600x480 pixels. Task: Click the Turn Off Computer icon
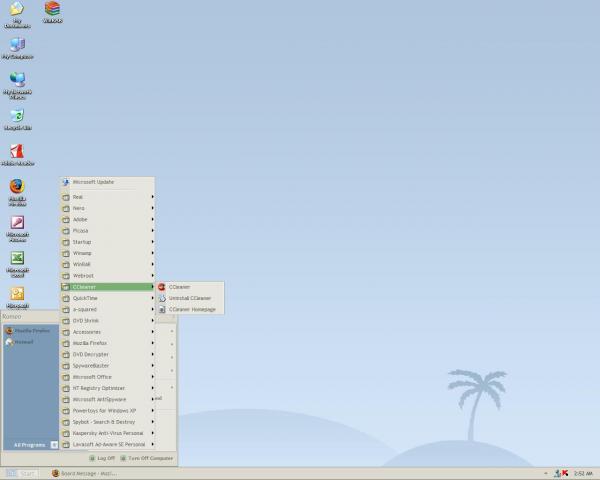point(123,458)
